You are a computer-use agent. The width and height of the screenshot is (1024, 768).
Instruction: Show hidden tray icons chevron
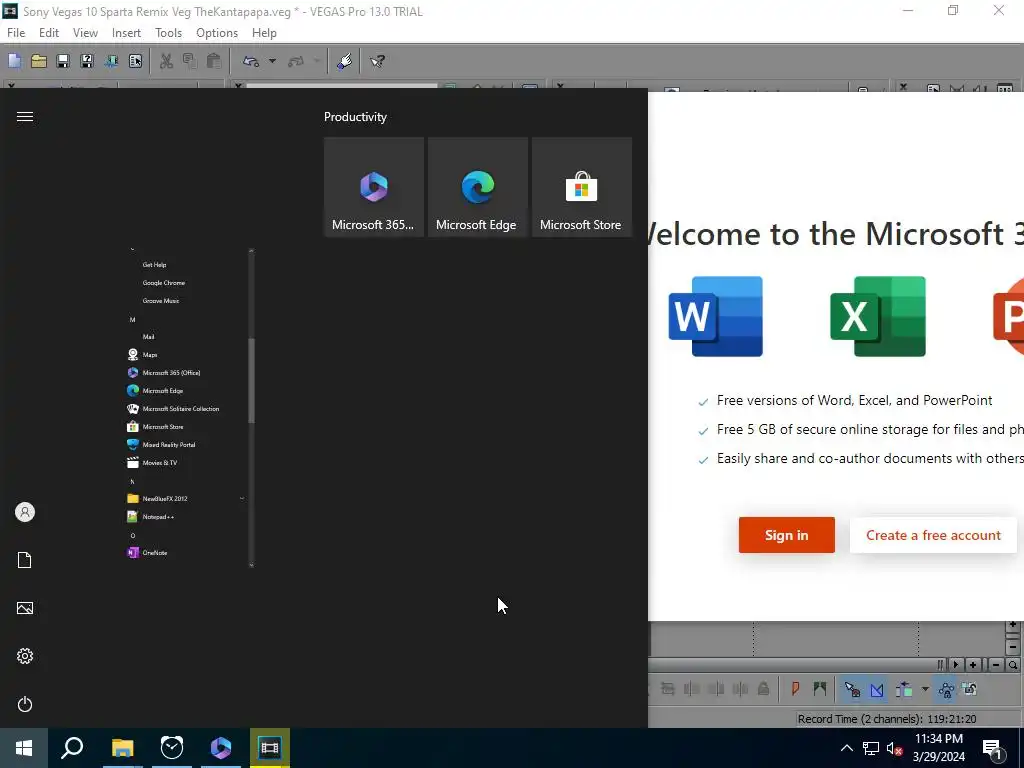(846, 748)
